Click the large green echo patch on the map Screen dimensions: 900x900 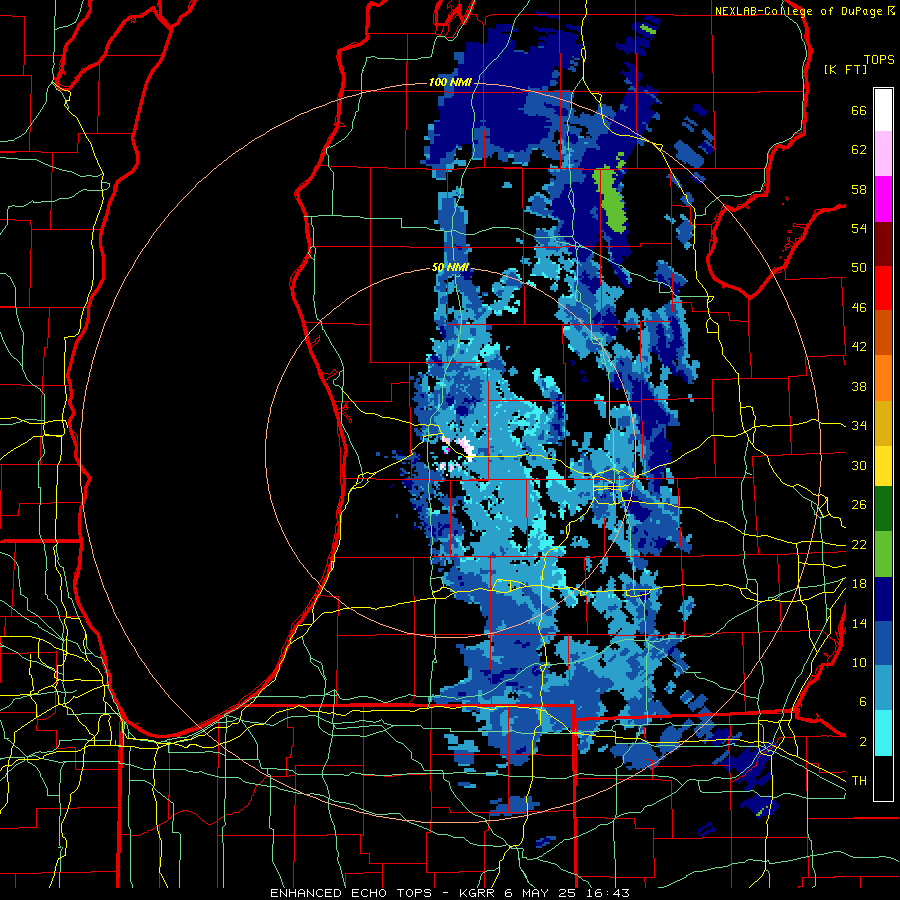tap(611, 200)
